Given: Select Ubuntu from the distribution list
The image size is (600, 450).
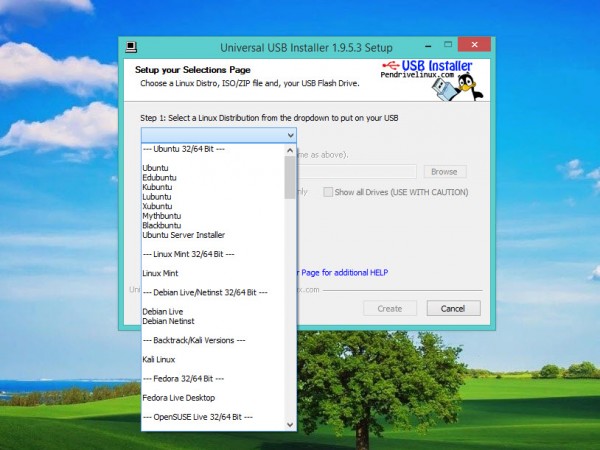Looking at the screenshot, I should [155, 168].
